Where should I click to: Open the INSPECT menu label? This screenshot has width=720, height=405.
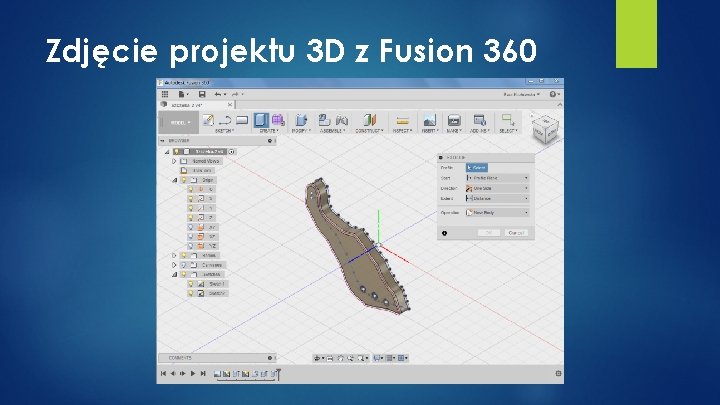coord(402,131)
